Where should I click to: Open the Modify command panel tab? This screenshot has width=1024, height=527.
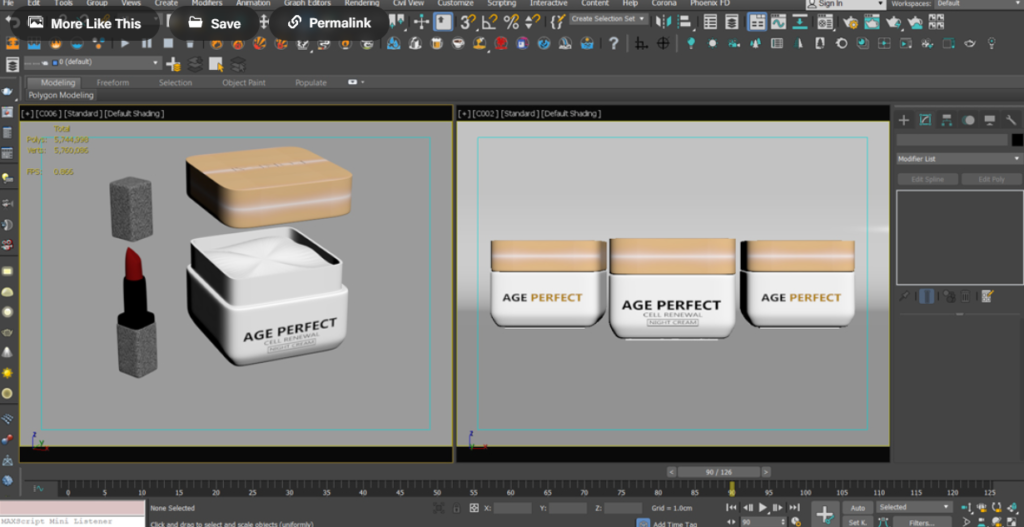[x=925, y=120]
